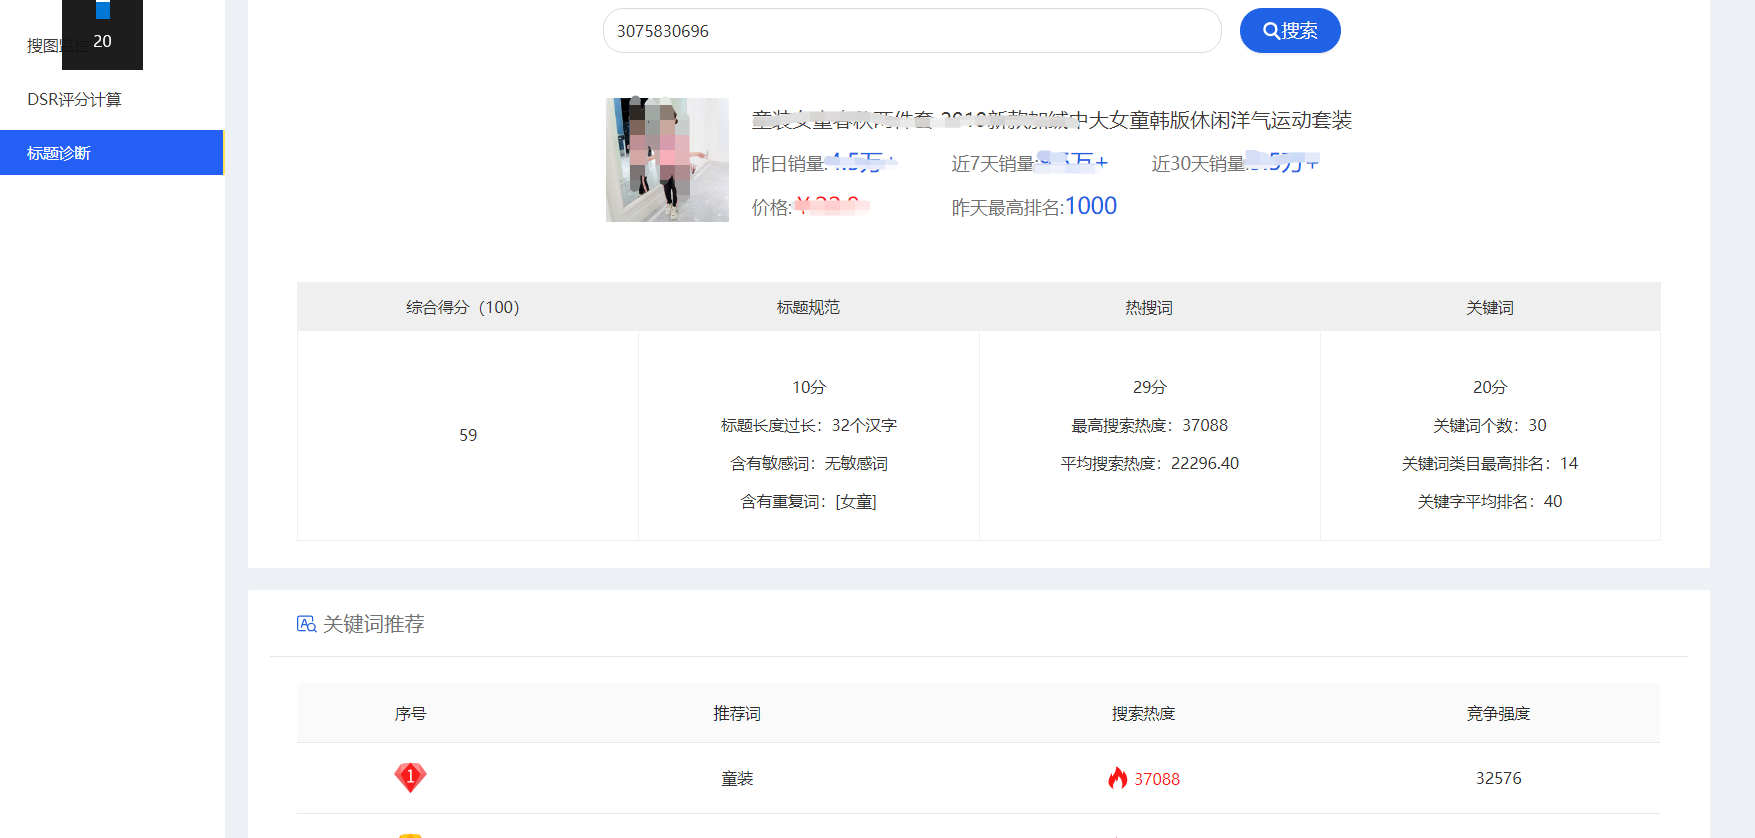Image resolution: width=1755 pixels, height=838 pixels.
Task: Click 平均搜索热度：22296.40 text
Action: point(1150,463)
